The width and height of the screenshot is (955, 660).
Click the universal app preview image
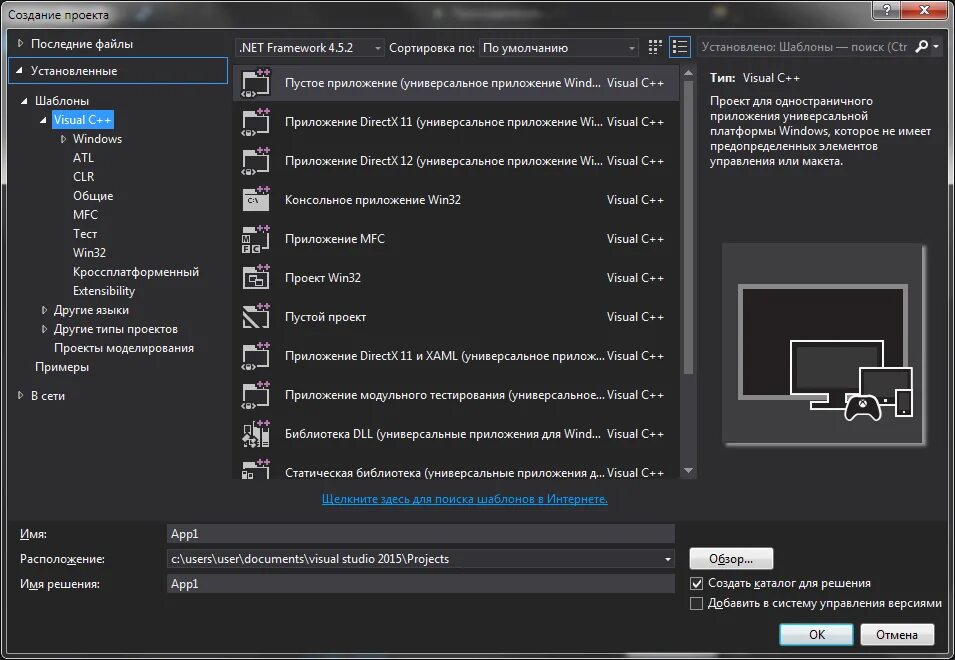click(x=823, y=345)
